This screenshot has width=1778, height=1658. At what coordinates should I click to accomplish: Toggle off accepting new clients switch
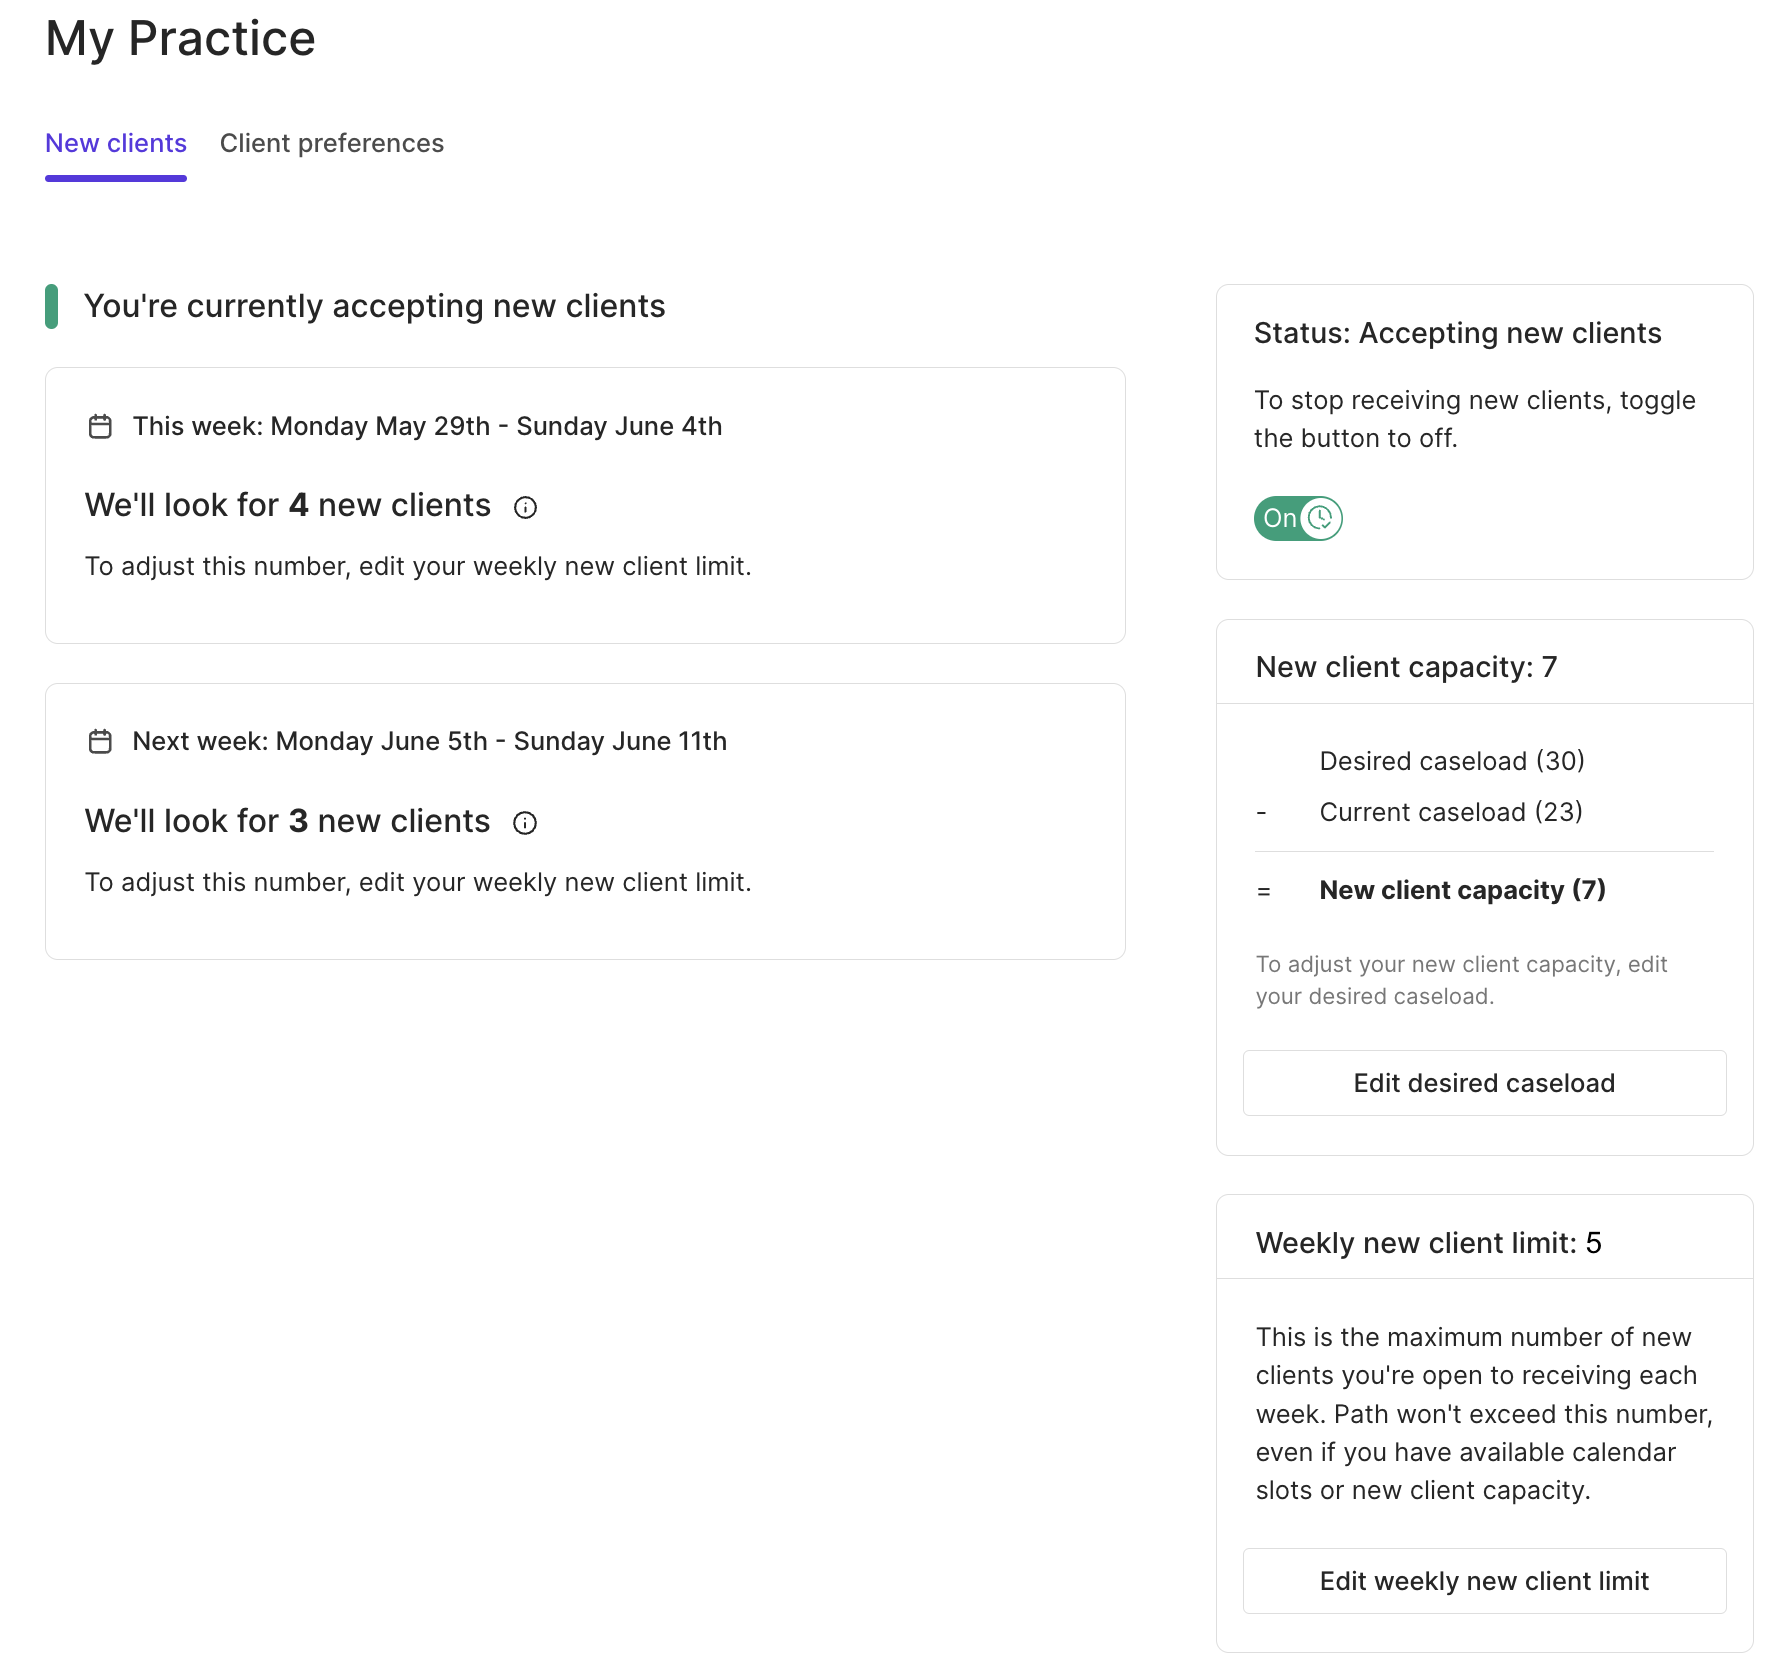click(x=1297, y=518)
